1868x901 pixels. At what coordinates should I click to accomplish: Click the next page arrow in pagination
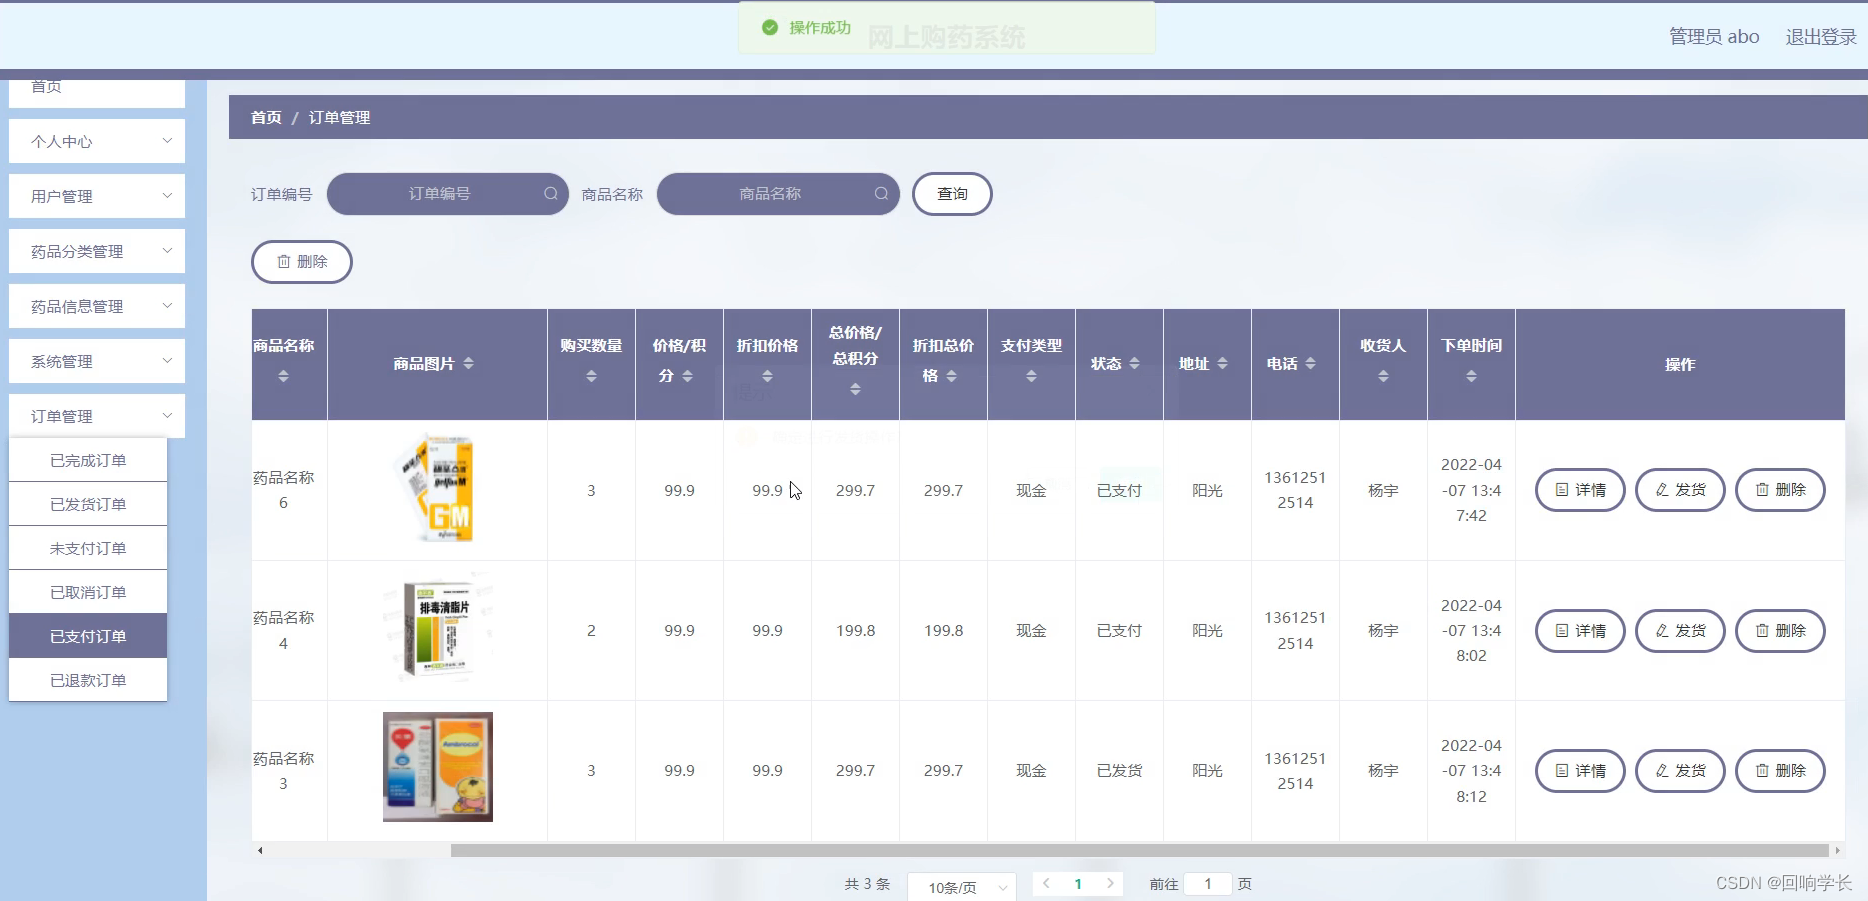coord(1110,884)
